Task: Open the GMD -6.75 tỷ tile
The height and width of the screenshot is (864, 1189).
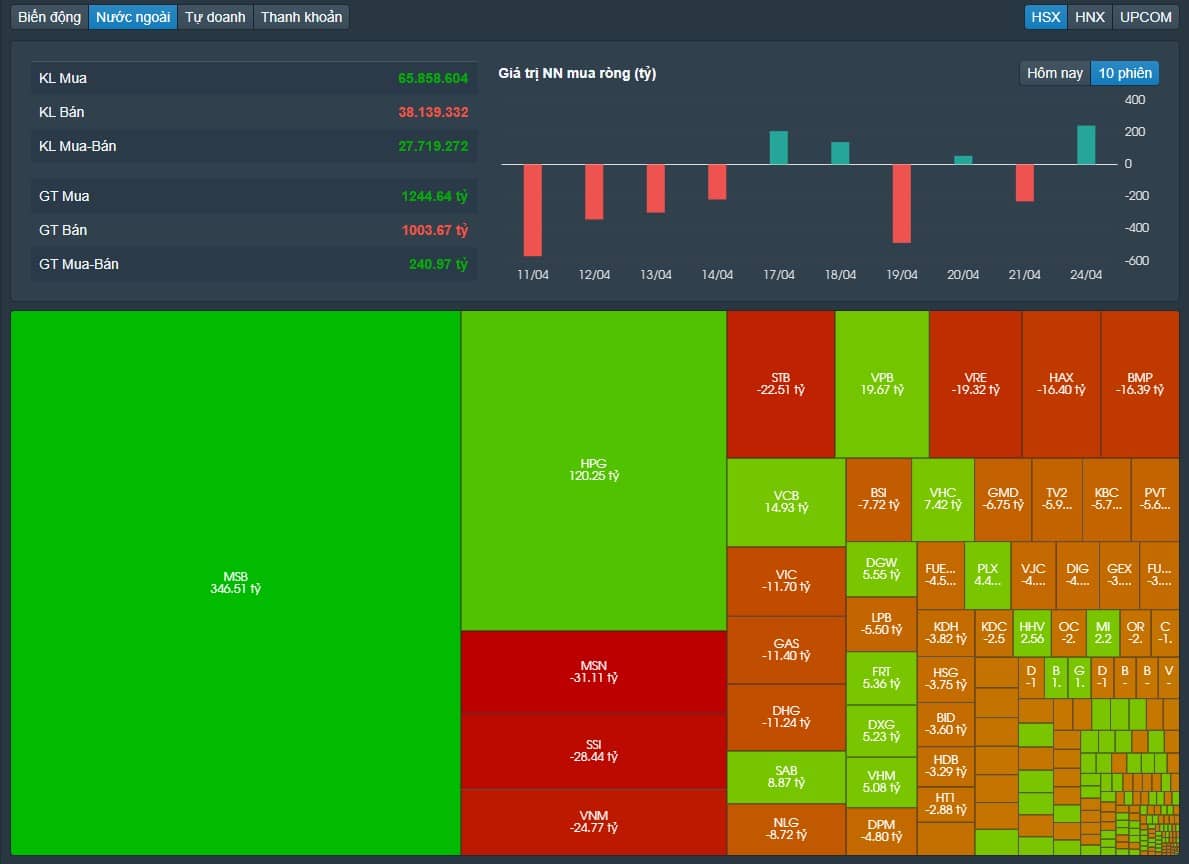Action: click(1003, 499)
